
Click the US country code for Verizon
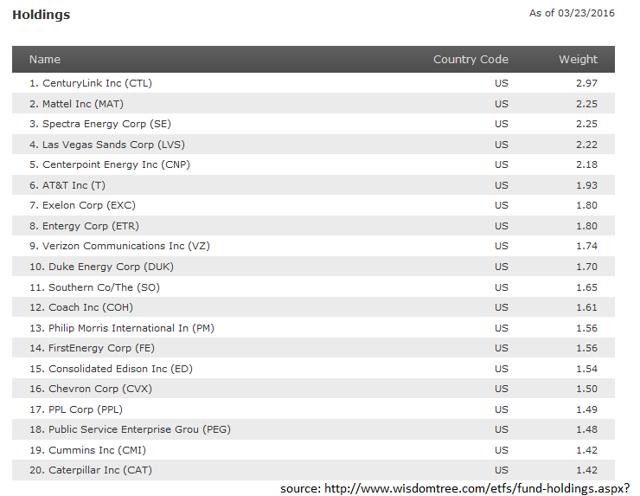502,246
